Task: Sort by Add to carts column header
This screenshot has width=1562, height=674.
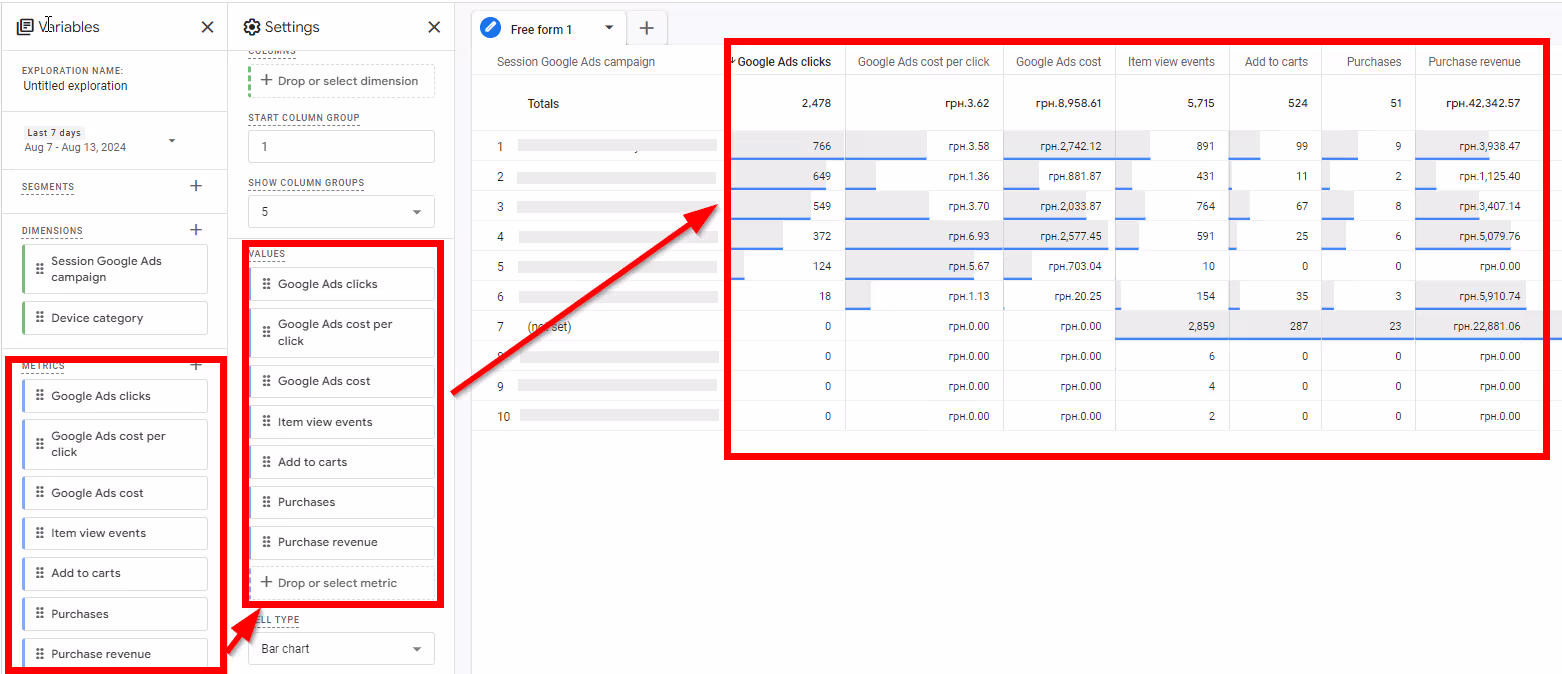Action: pos(1276,62)
